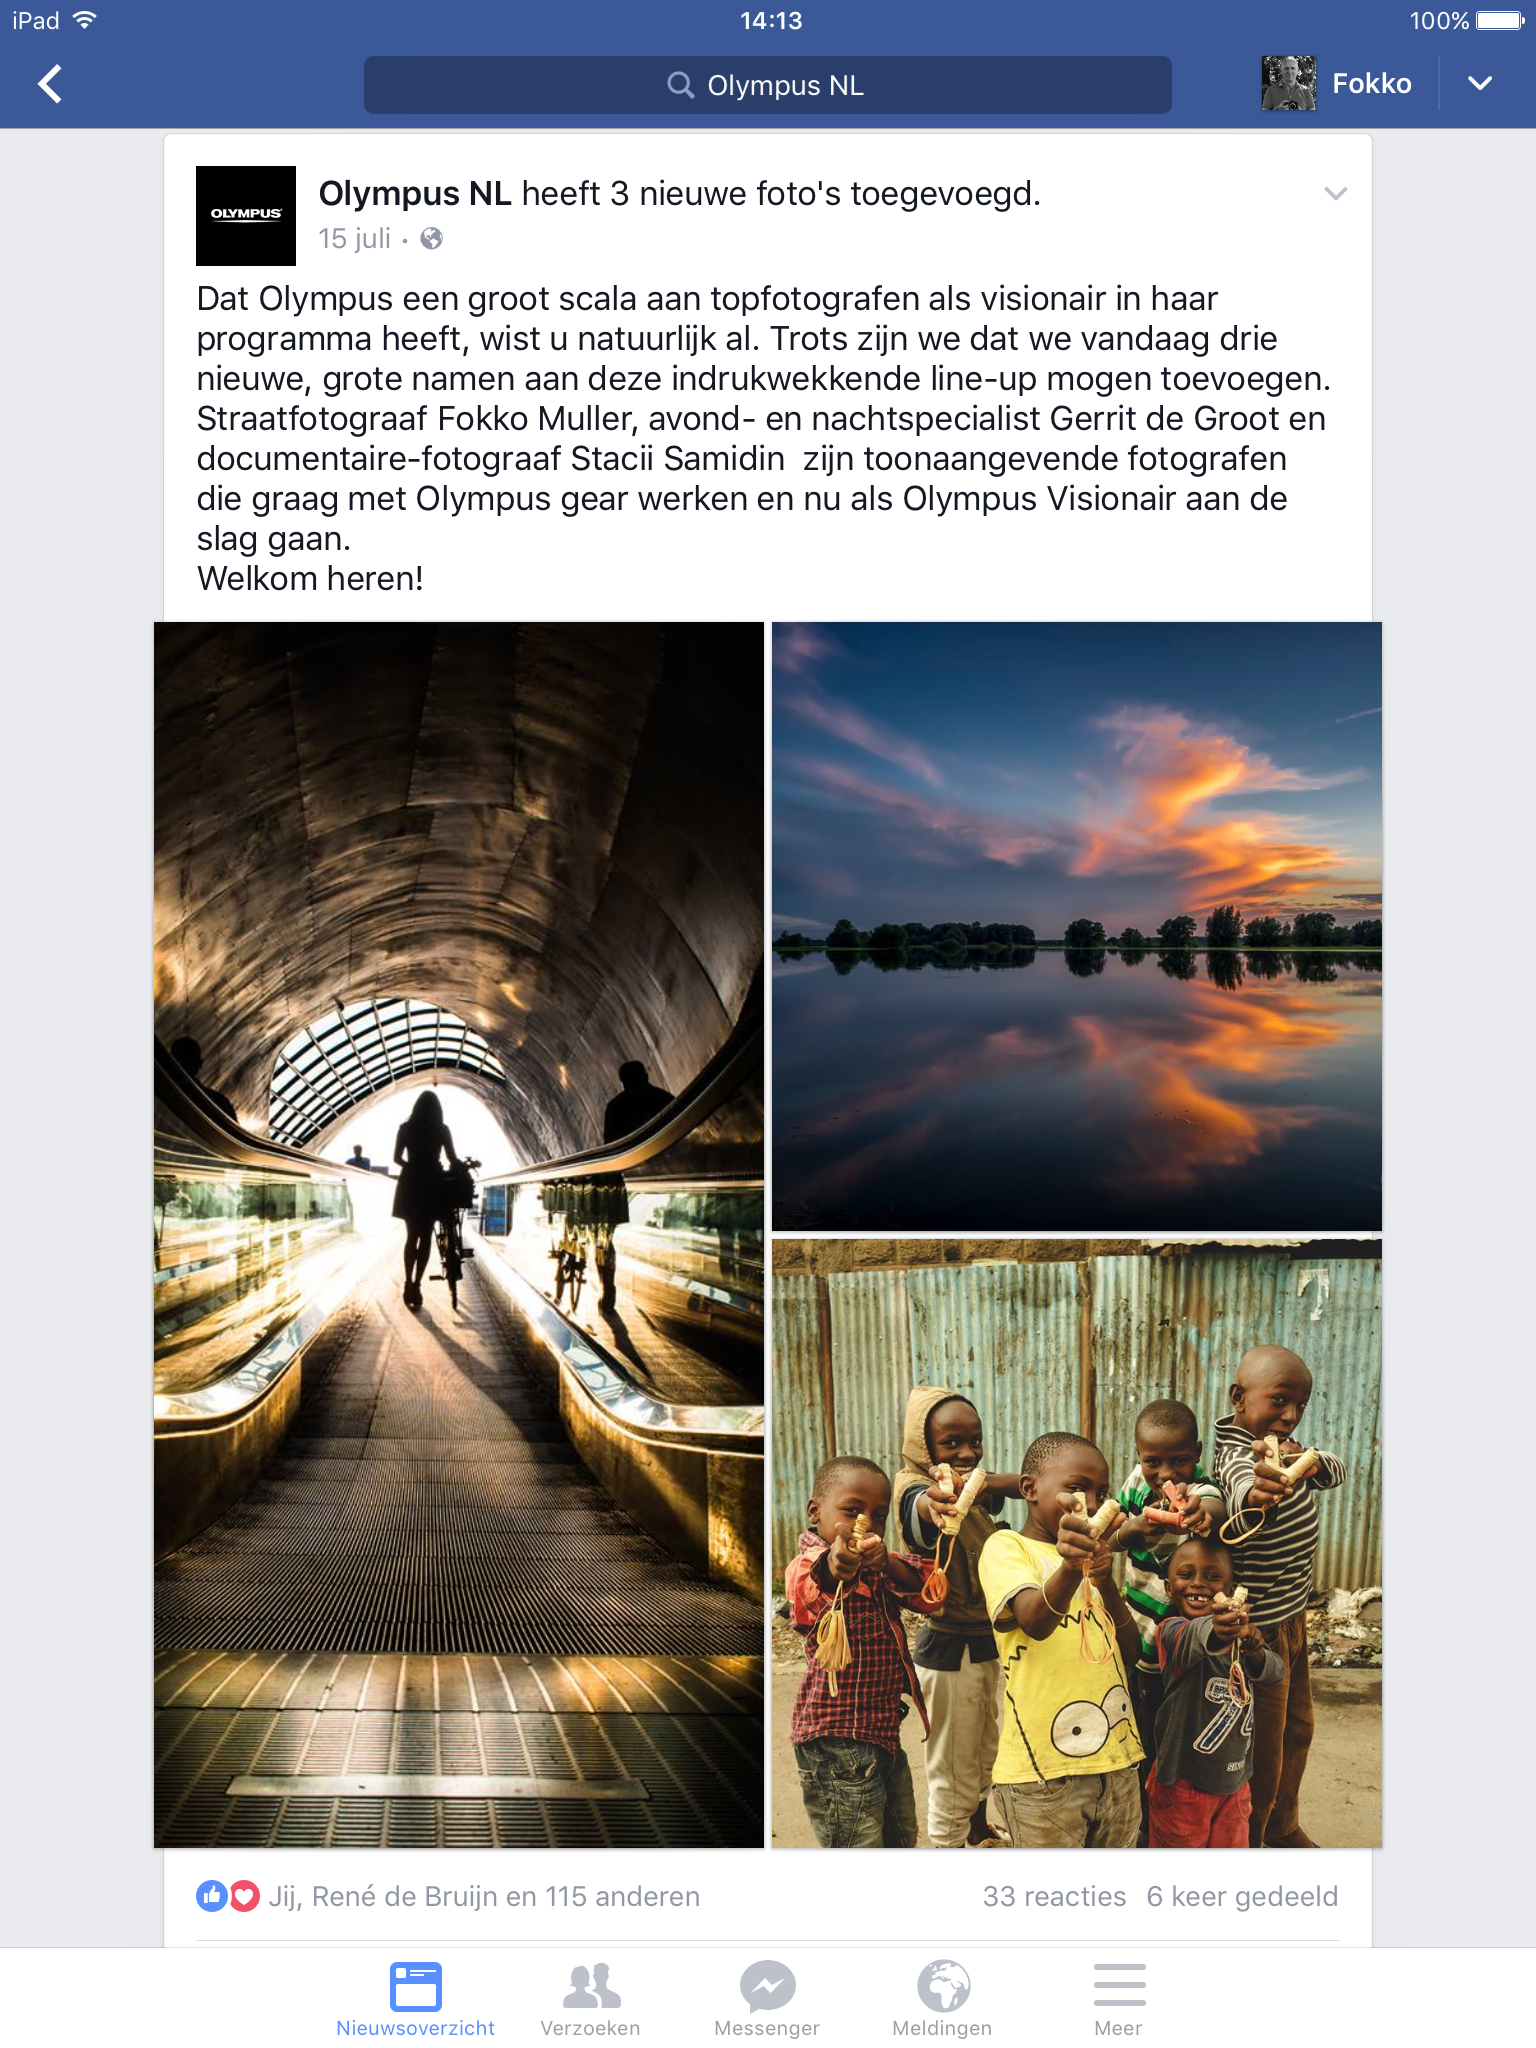Open the children with slingshots photo
This screenshot has height=2048, width=1536.
point(1077,1544)
